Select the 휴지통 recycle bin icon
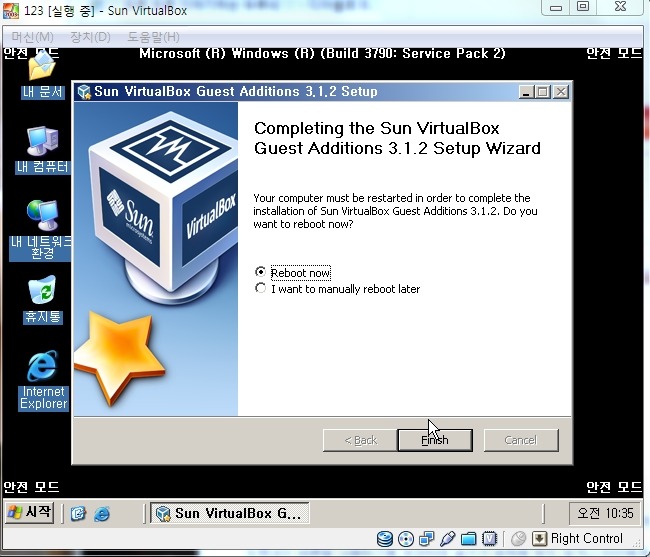Viewport: 650px width, 557px height. [42, 299]
